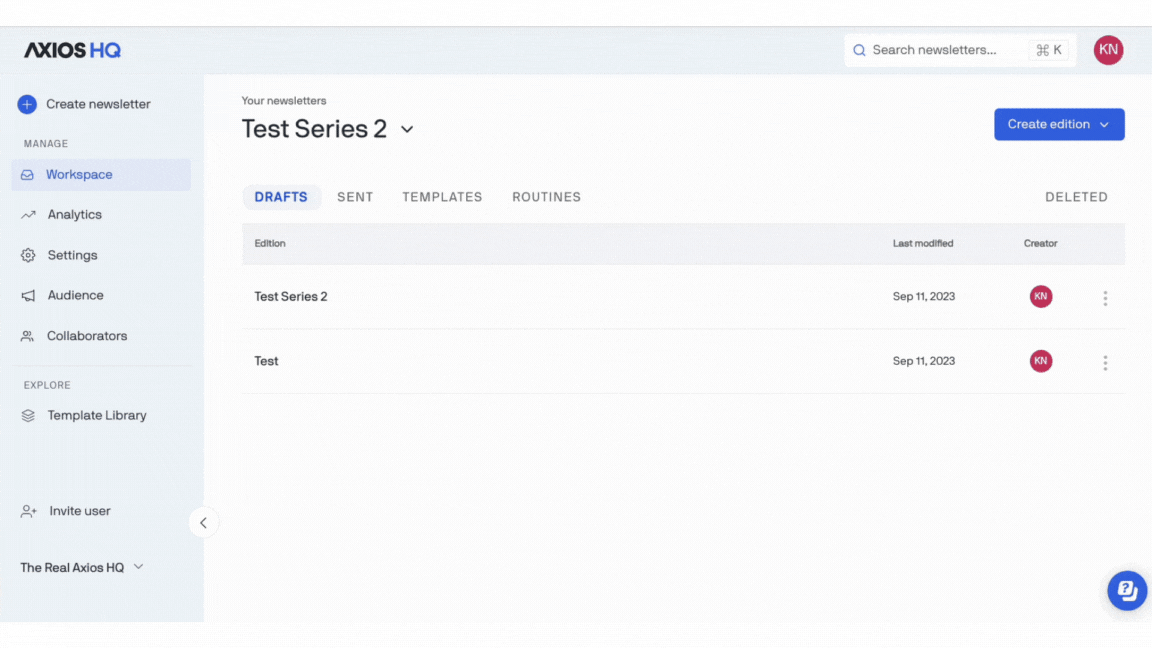1152x648 pixels.
Task: Click the search magnifier icon
Action: click(x=859, y=50)
